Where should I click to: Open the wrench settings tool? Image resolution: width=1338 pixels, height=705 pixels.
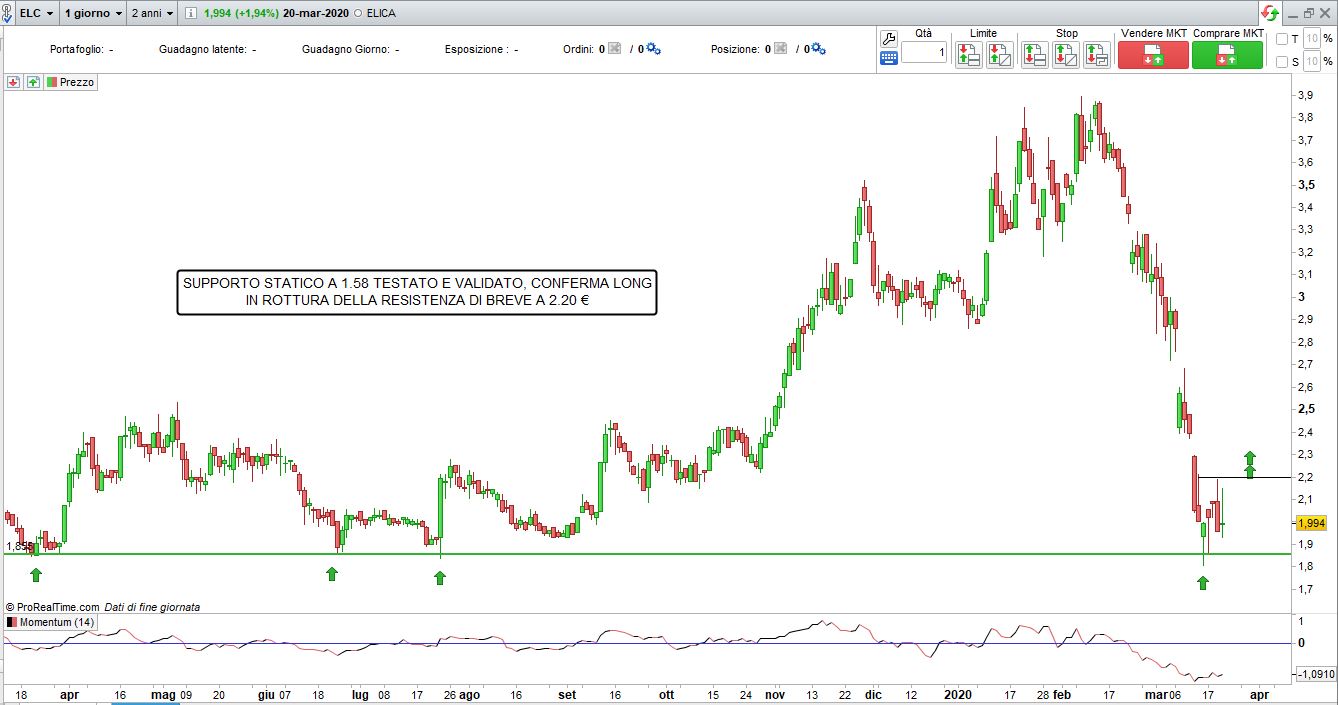[889, 39]
